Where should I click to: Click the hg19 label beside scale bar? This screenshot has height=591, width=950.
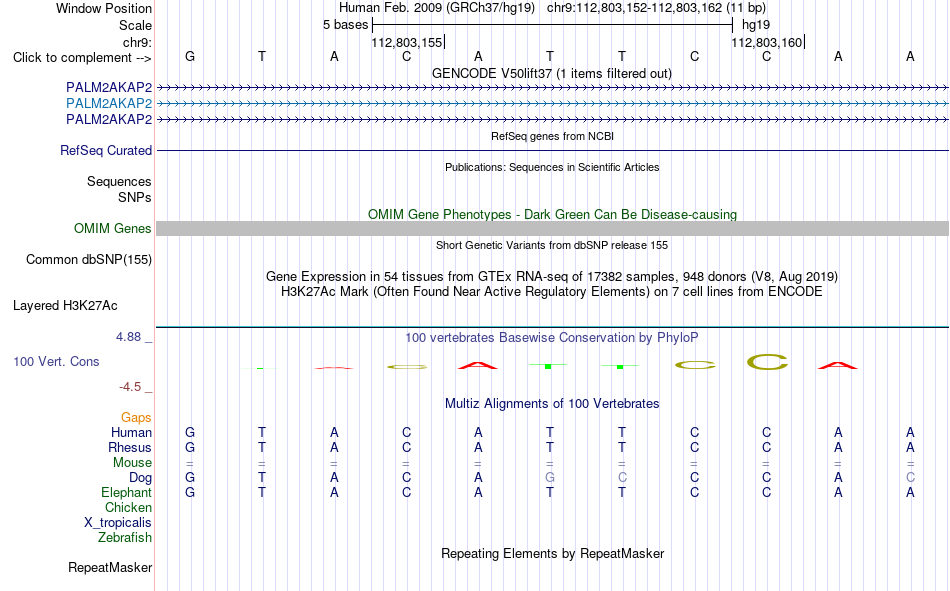point(756,25)
